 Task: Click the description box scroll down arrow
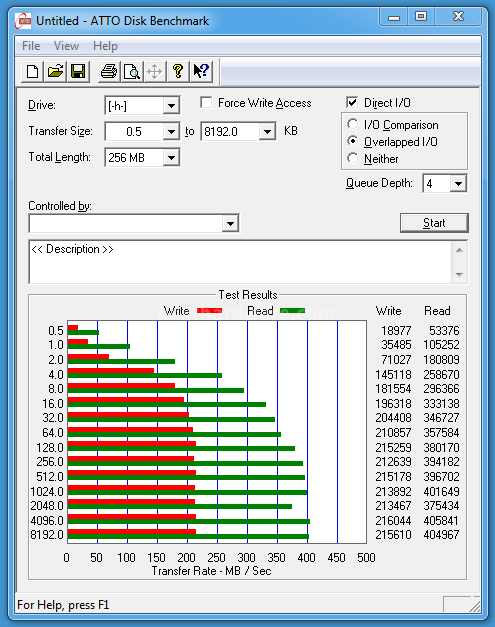(459, 275)
